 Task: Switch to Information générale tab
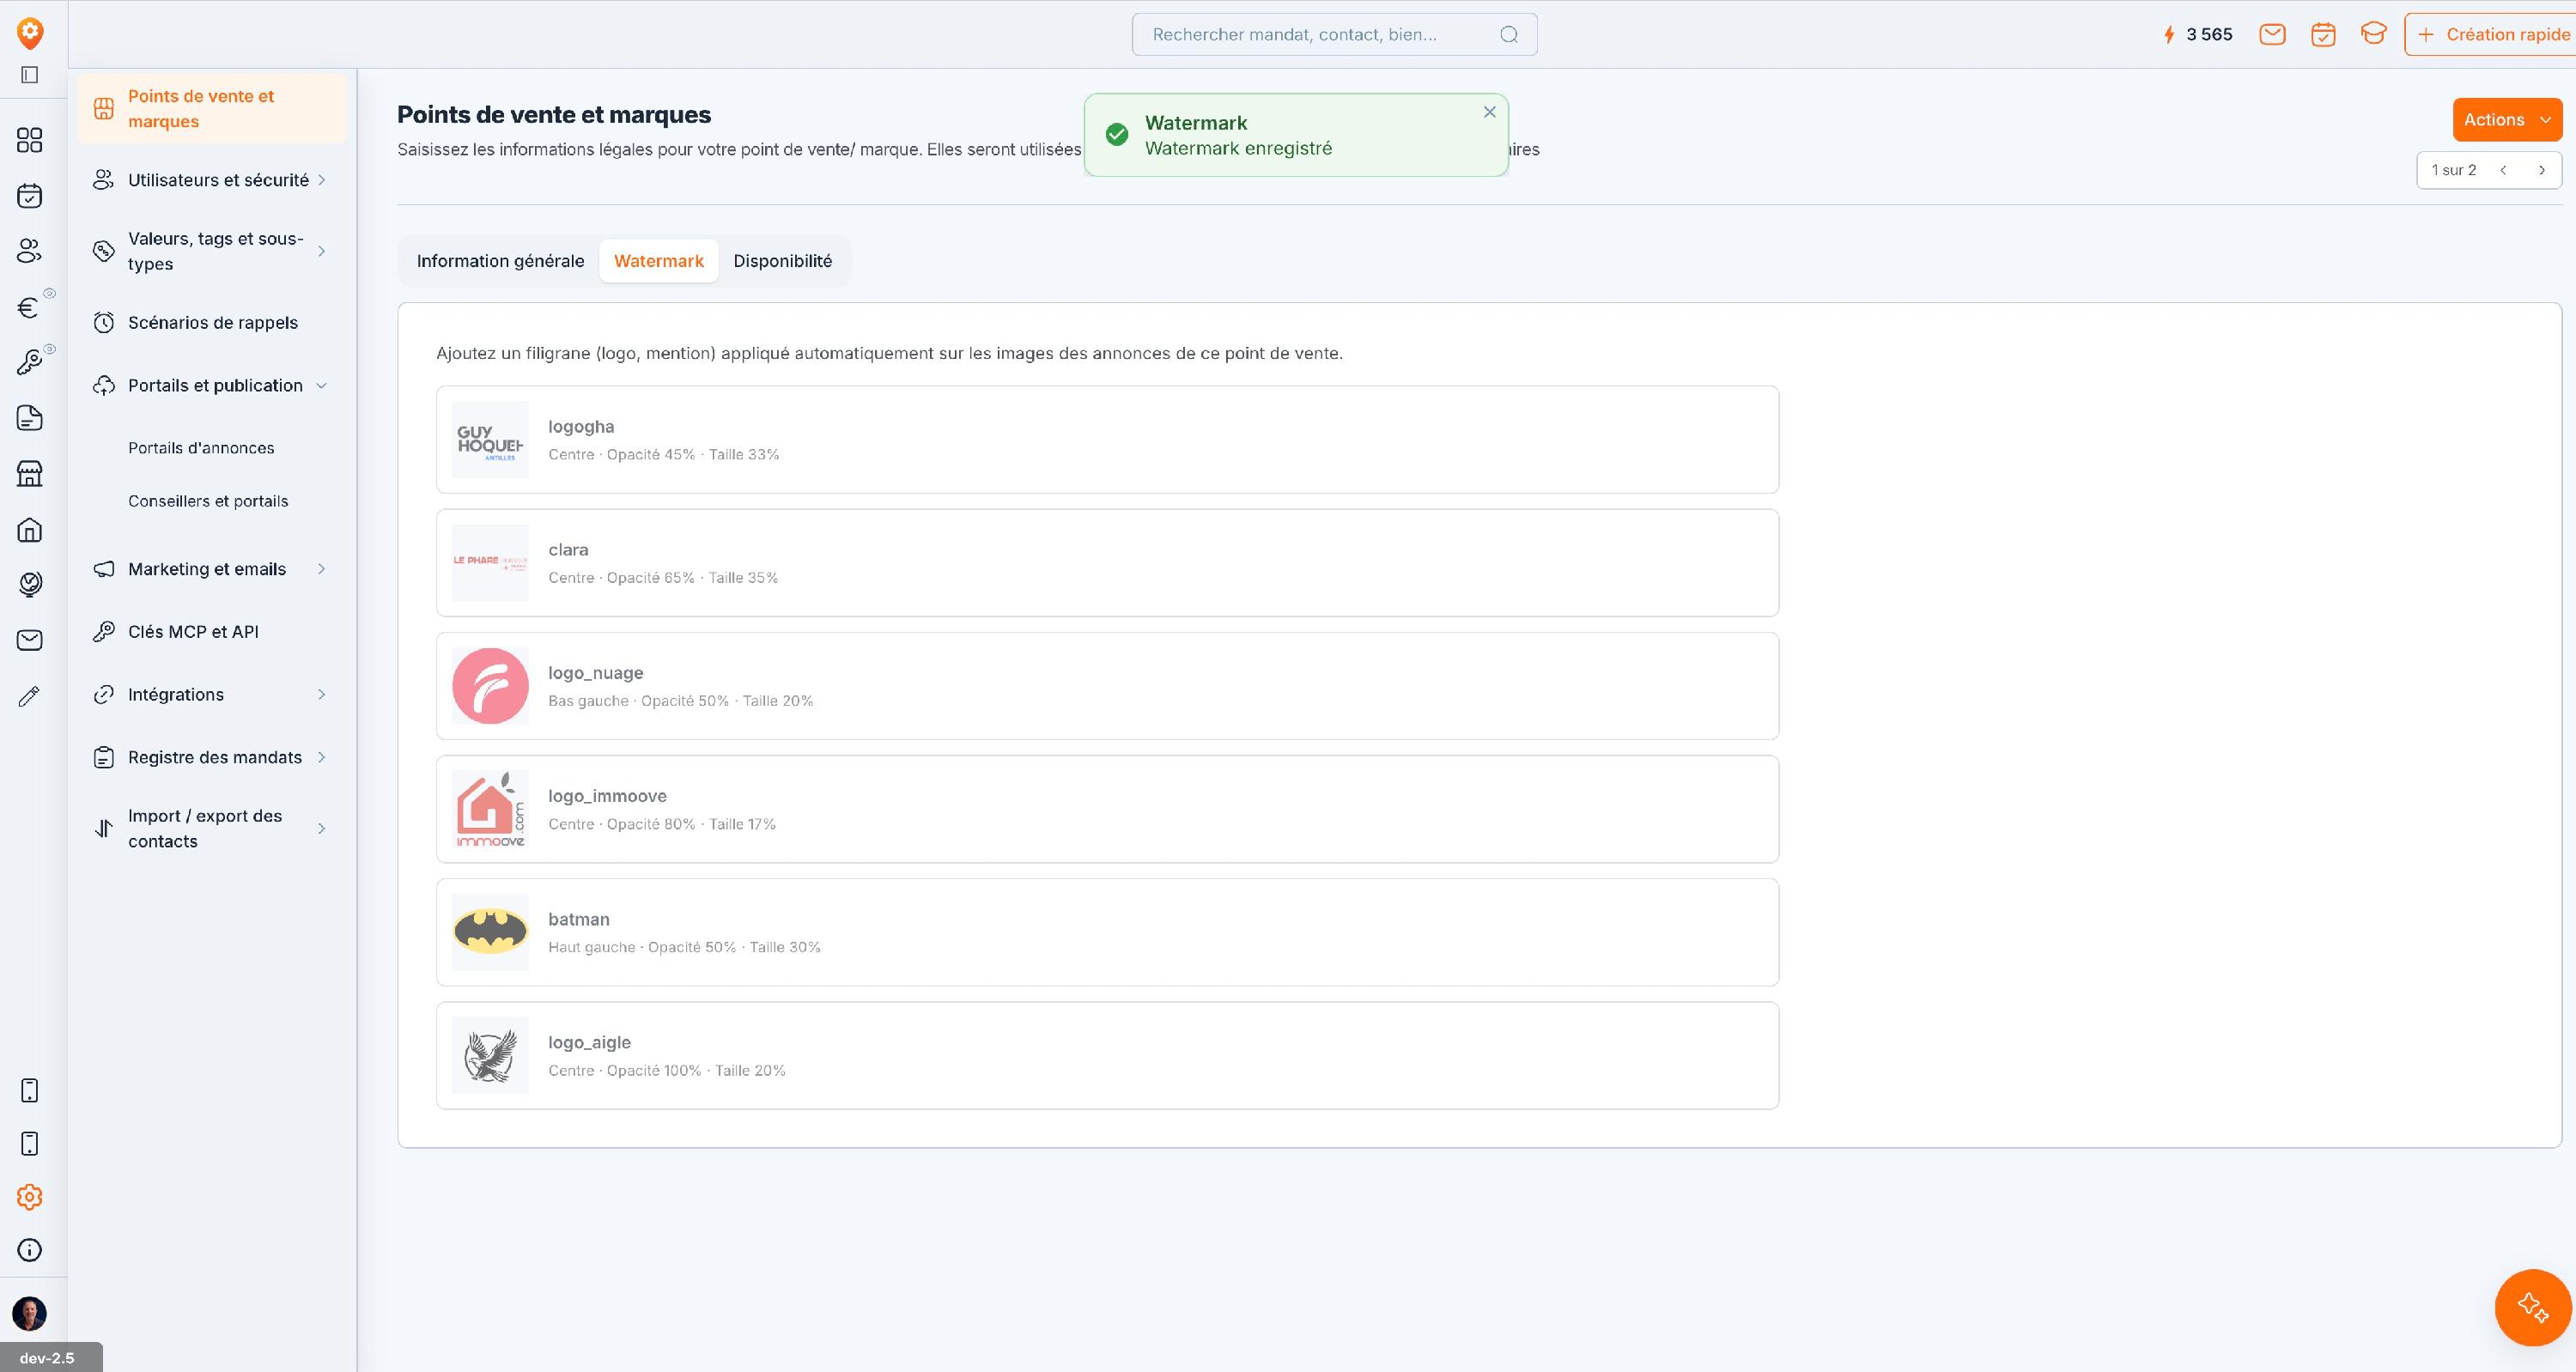pos(500,261)
